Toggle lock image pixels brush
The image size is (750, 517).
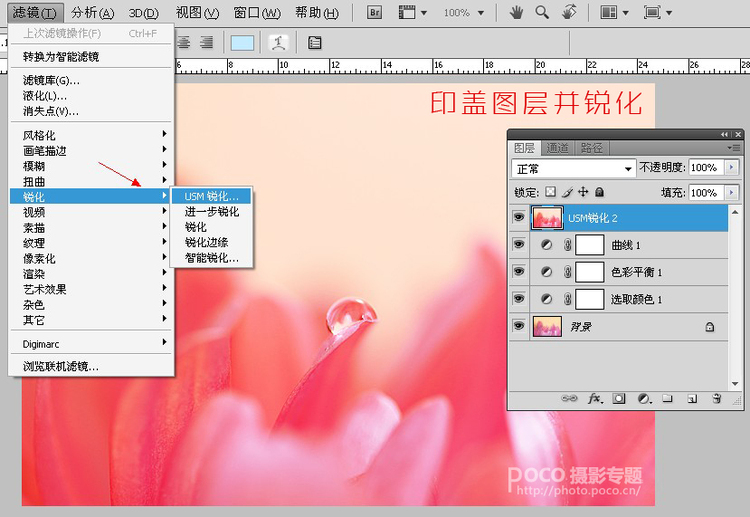(x=567, y=192)
